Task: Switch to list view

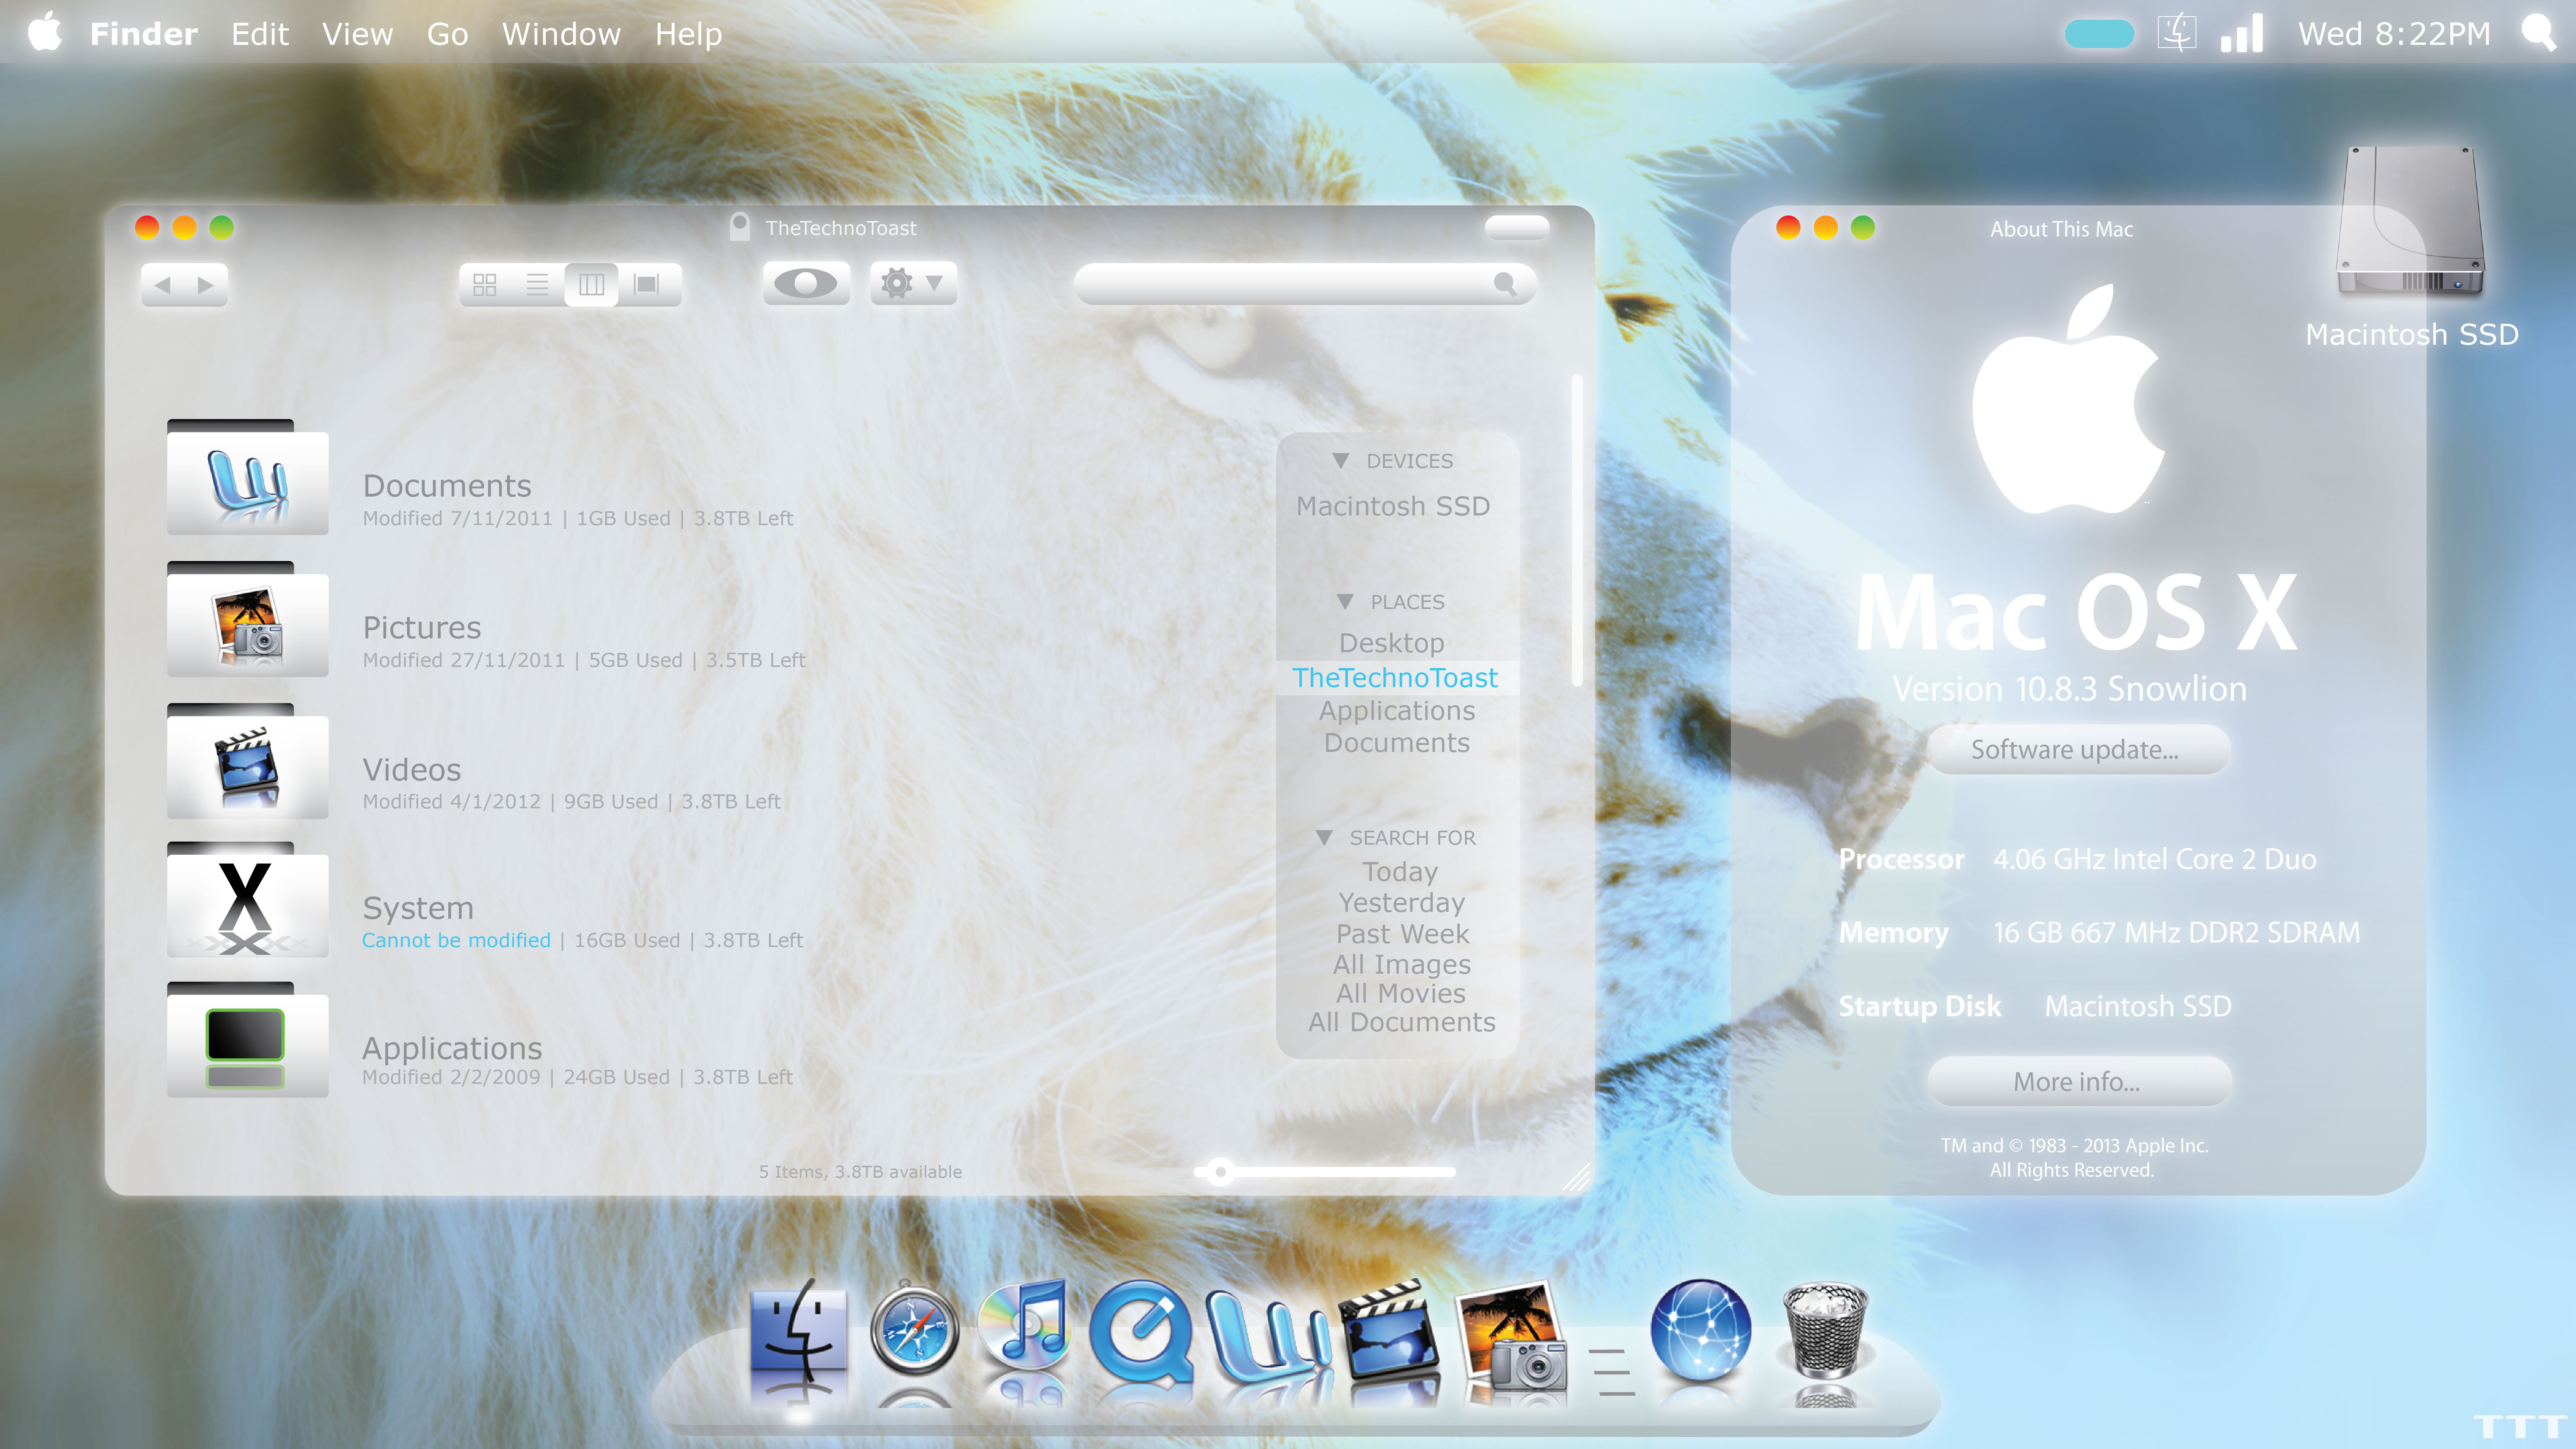Action: point(538,285)
